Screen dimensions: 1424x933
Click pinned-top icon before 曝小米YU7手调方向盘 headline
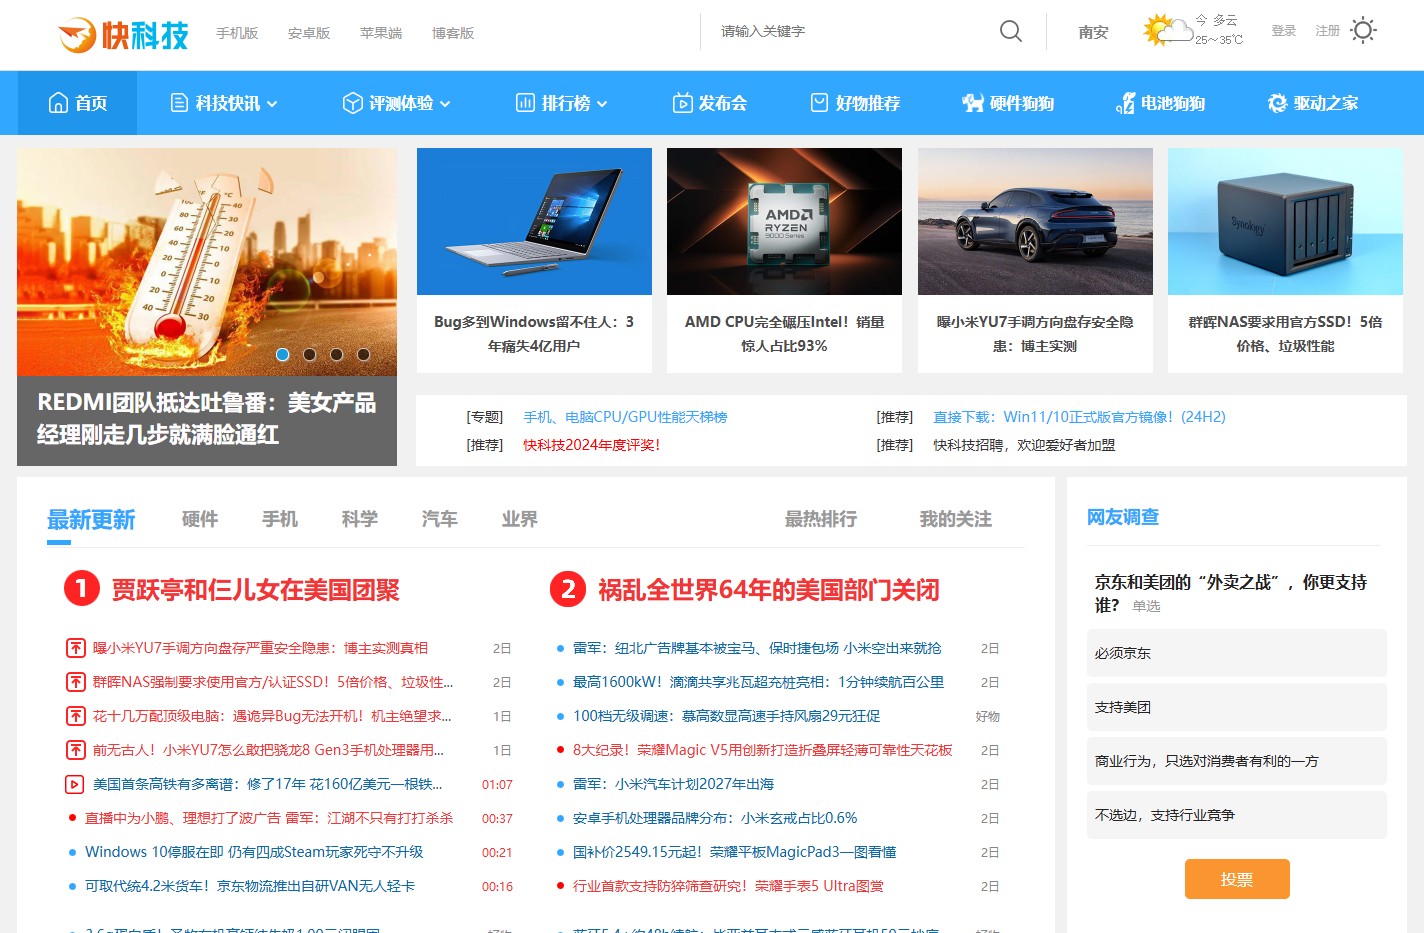pyautogui.click(x=75, y=648)
